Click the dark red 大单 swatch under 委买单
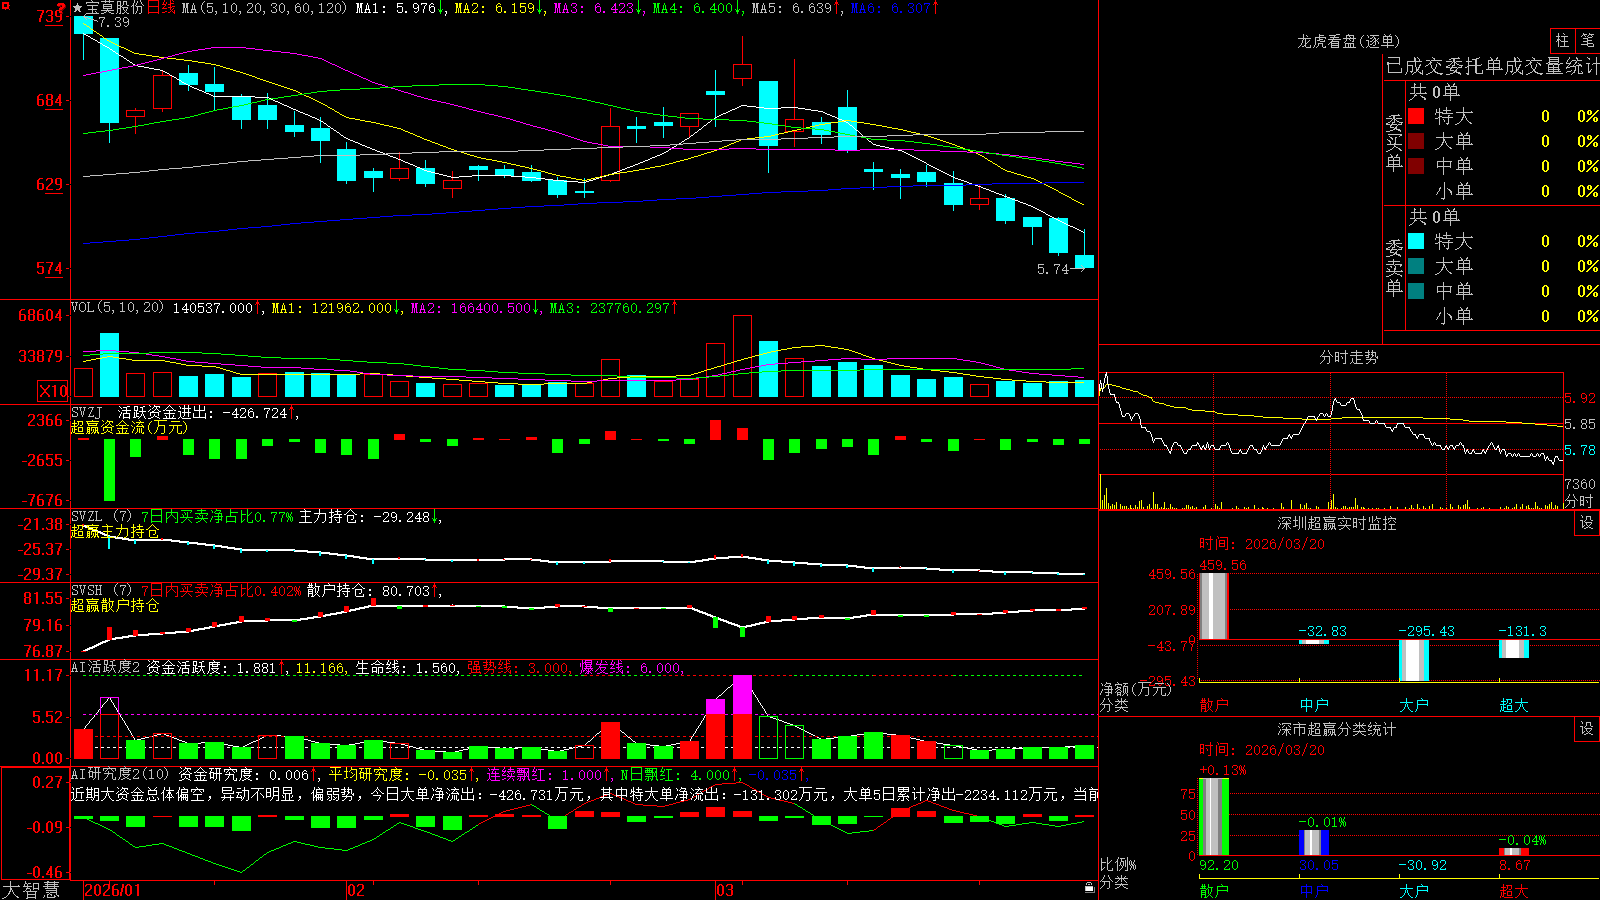 pos(1416,141)
